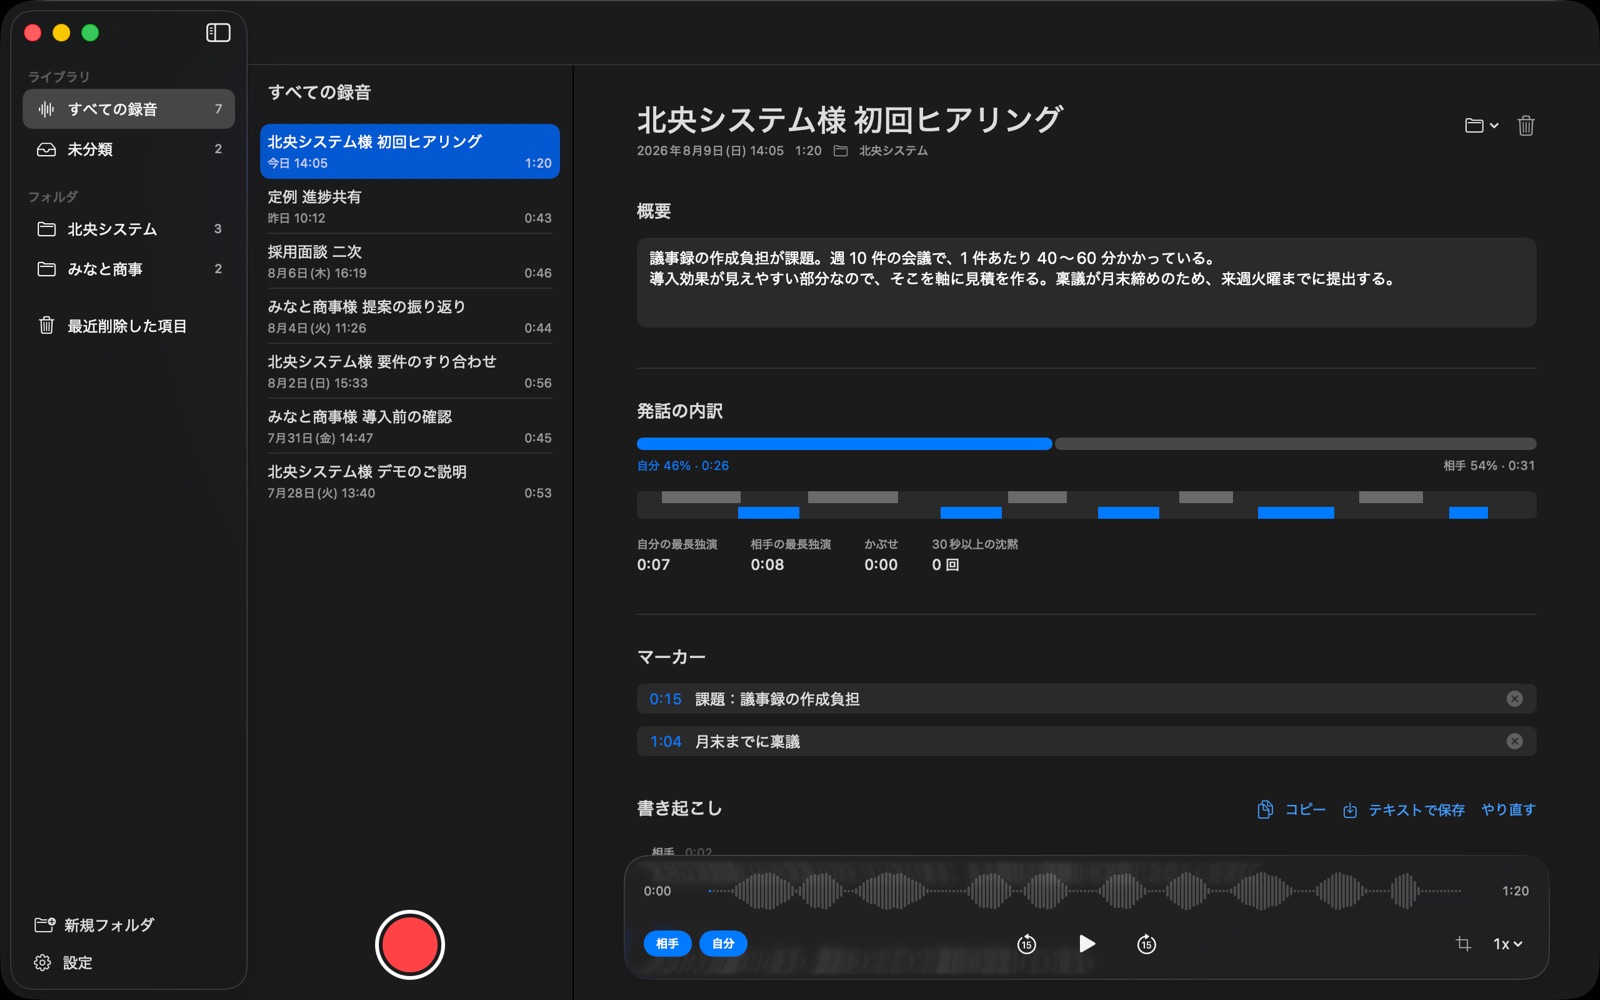Click the 相手 54% · 0:31 label

click(1489, 466)
